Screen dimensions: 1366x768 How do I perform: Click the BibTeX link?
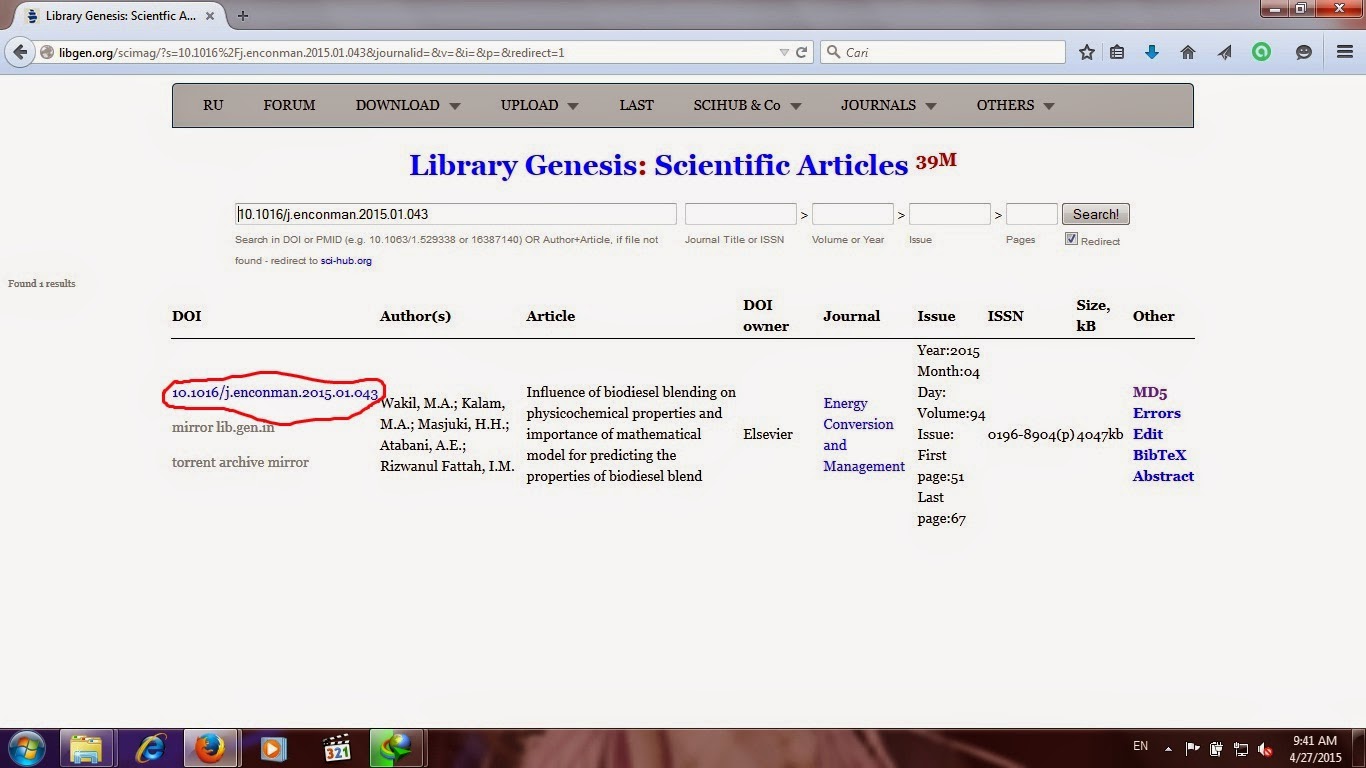point(1160,455)
